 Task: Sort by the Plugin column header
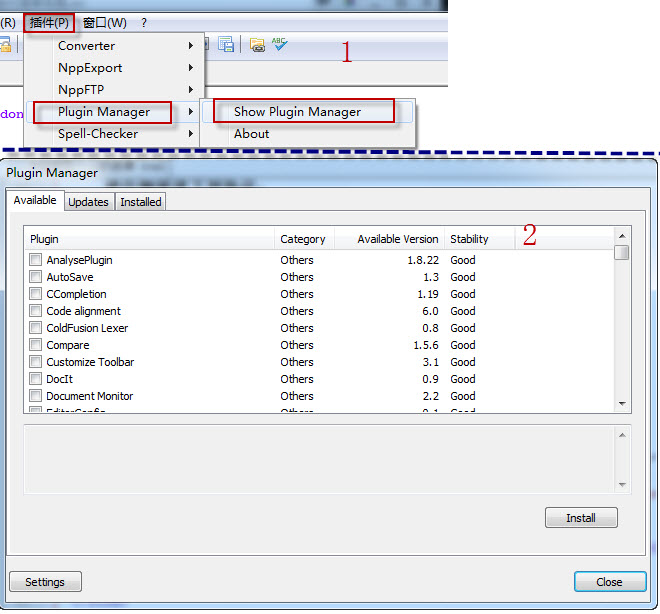point(149,239)
